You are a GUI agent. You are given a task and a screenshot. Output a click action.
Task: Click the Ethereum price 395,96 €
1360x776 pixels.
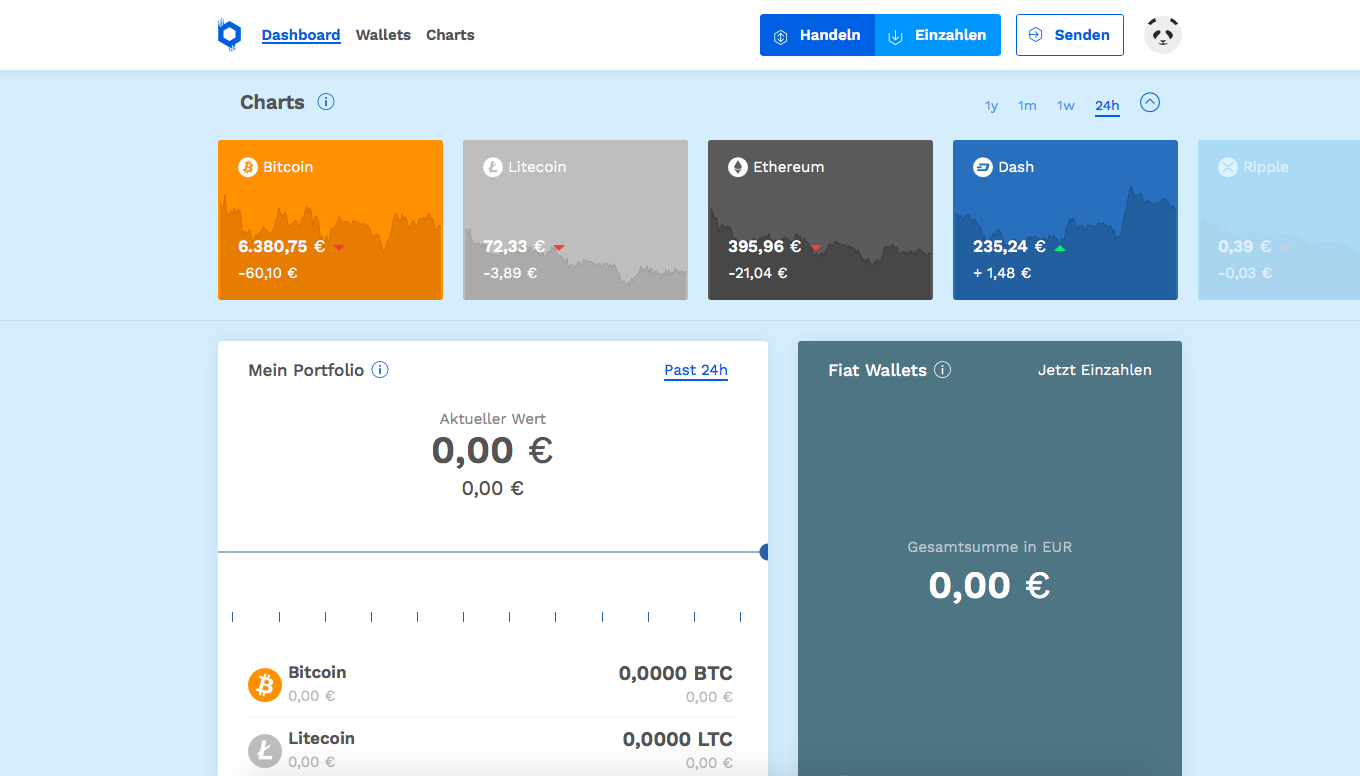(x=765, y=246)
